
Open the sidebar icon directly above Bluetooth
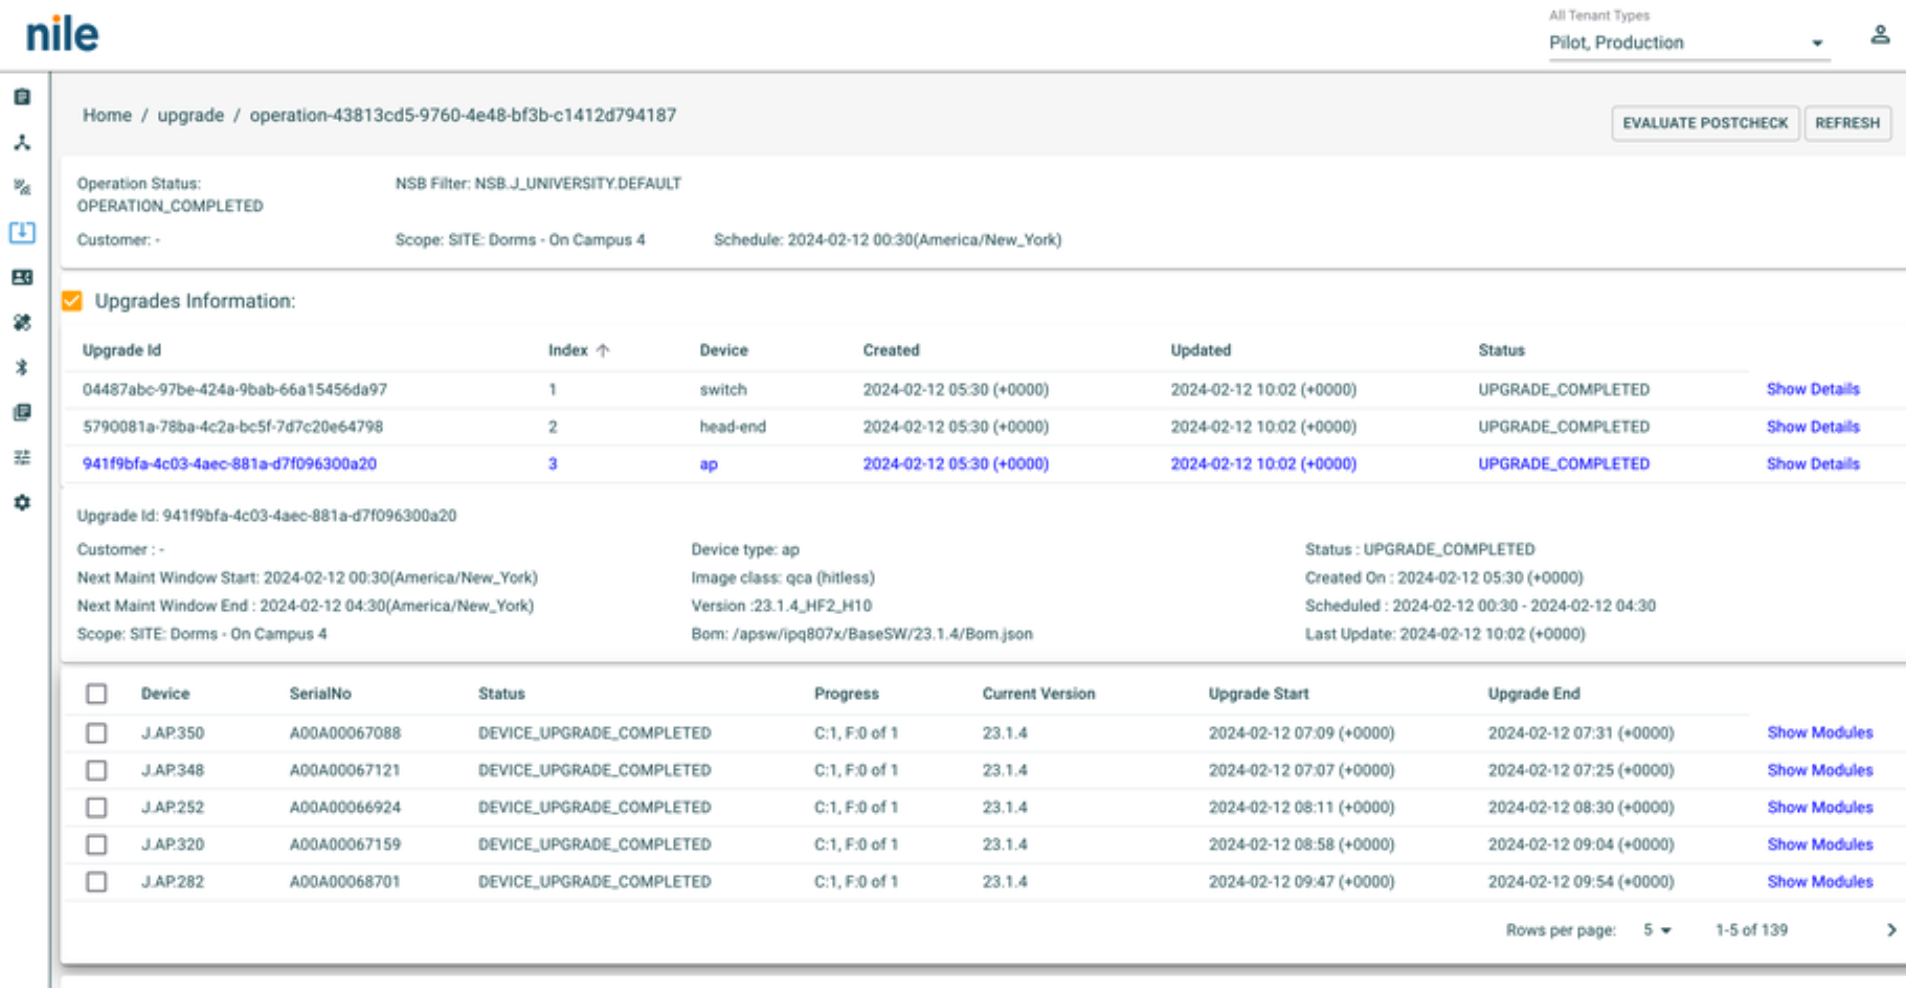pos(22,322)
